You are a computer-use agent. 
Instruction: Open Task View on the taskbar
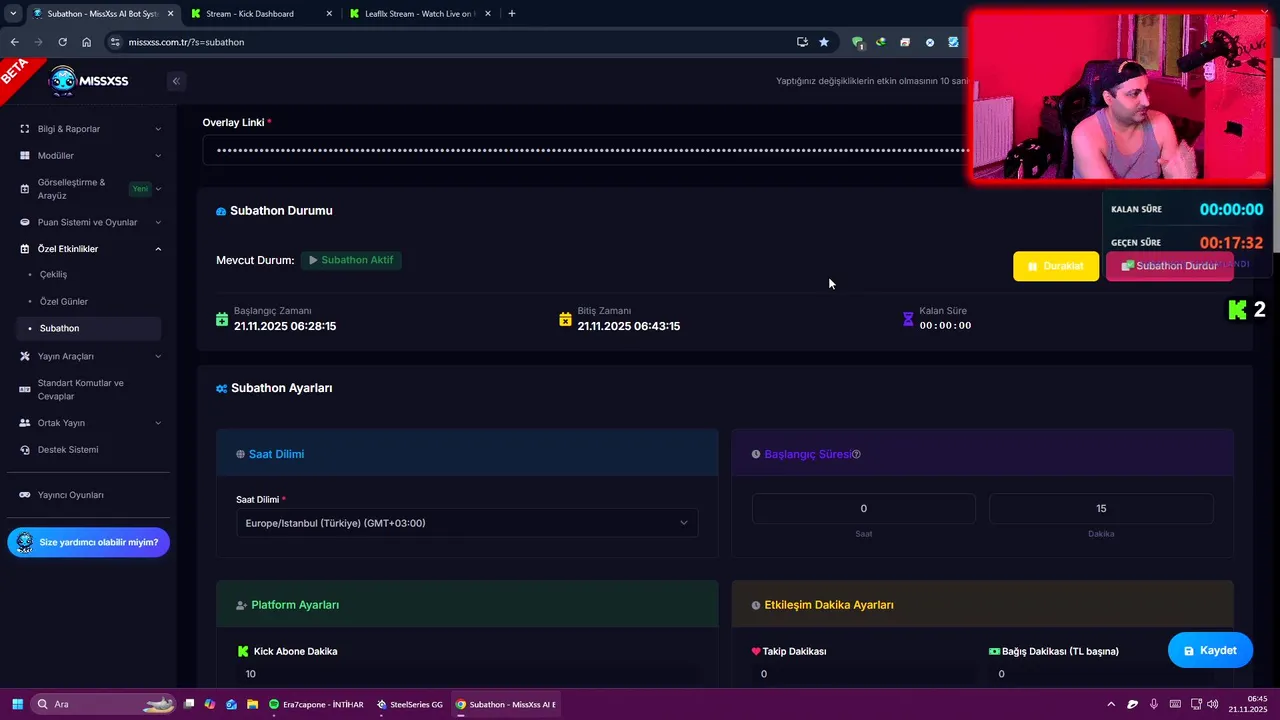(x=188, y=704)
